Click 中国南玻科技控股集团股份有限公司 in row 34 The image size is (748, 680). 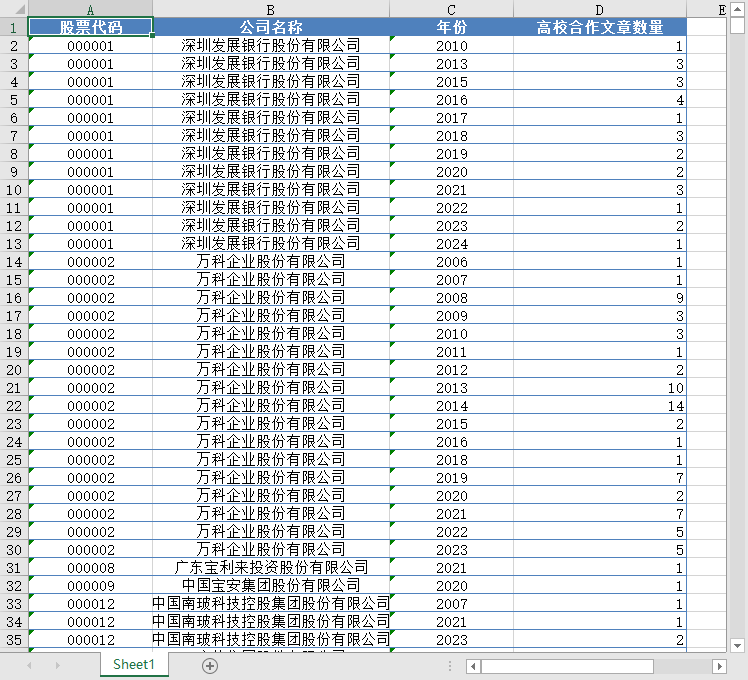(270, 621)
